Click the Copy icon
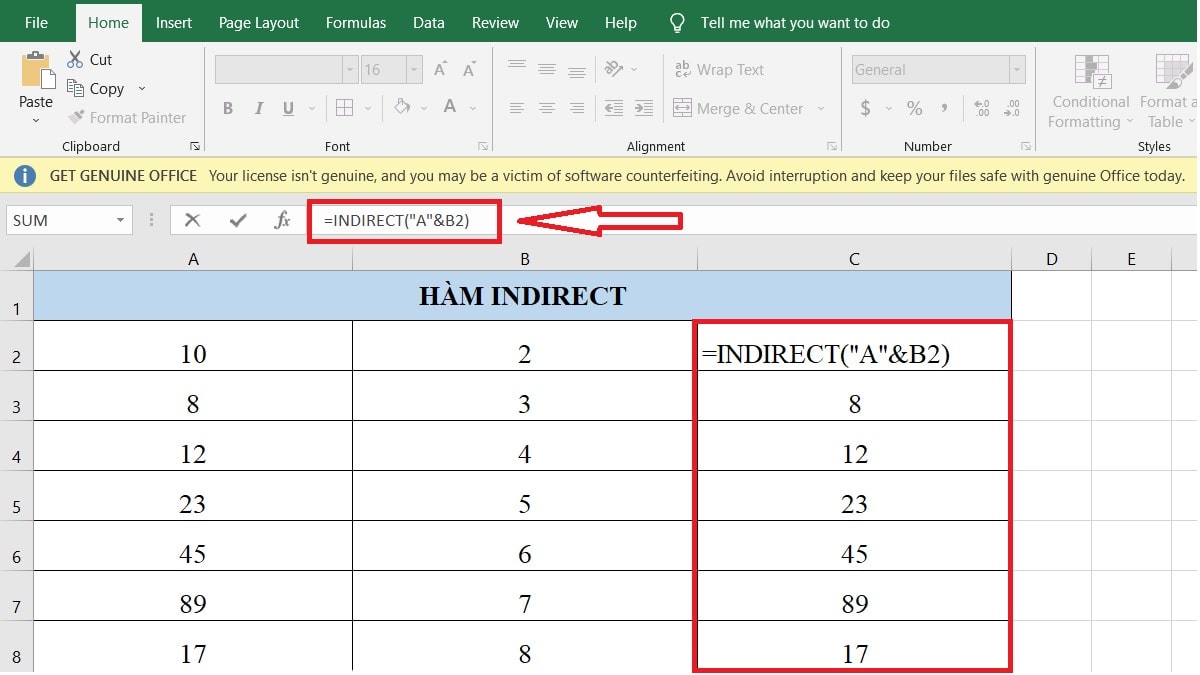Image resolution: width=1200 pixels, height=675 pixels. click(76, 89)
